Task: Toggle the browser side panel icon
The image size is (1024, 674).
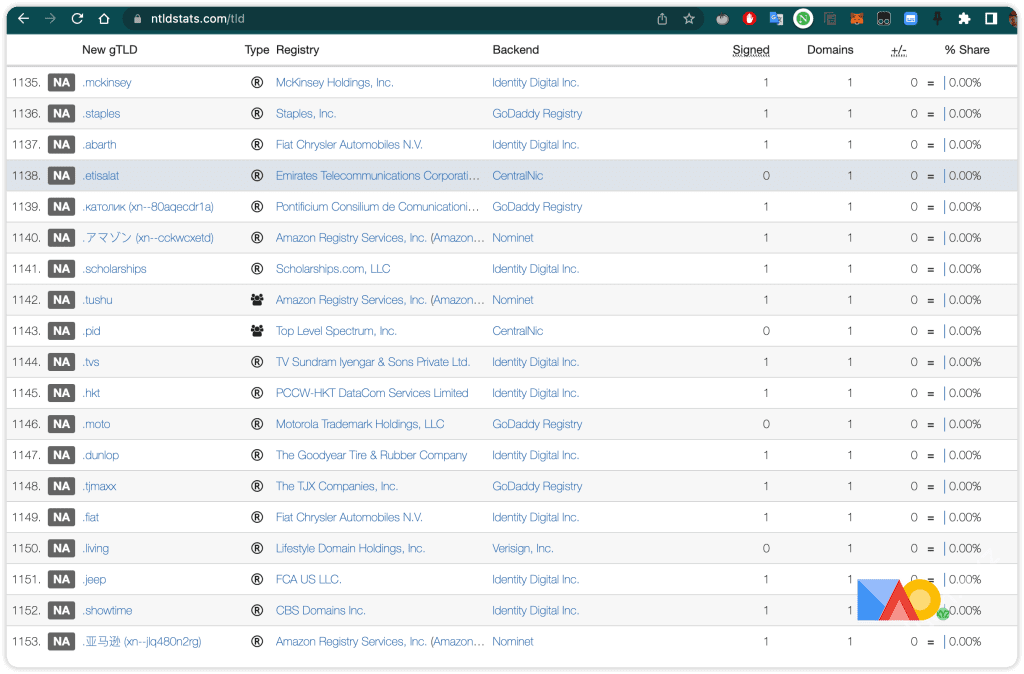Action: point(991,19)
